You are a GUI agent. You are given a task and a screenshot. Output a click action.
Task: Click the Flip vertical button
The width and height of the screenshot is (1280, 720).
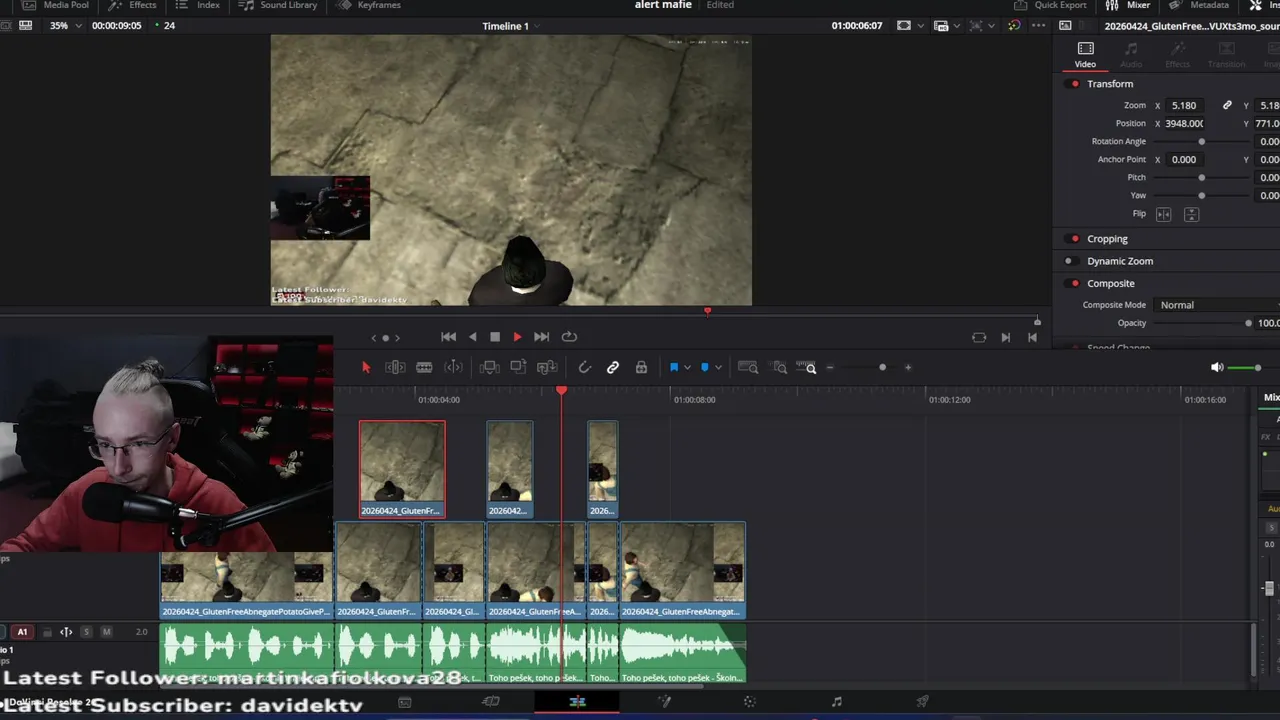(1191, 214)
